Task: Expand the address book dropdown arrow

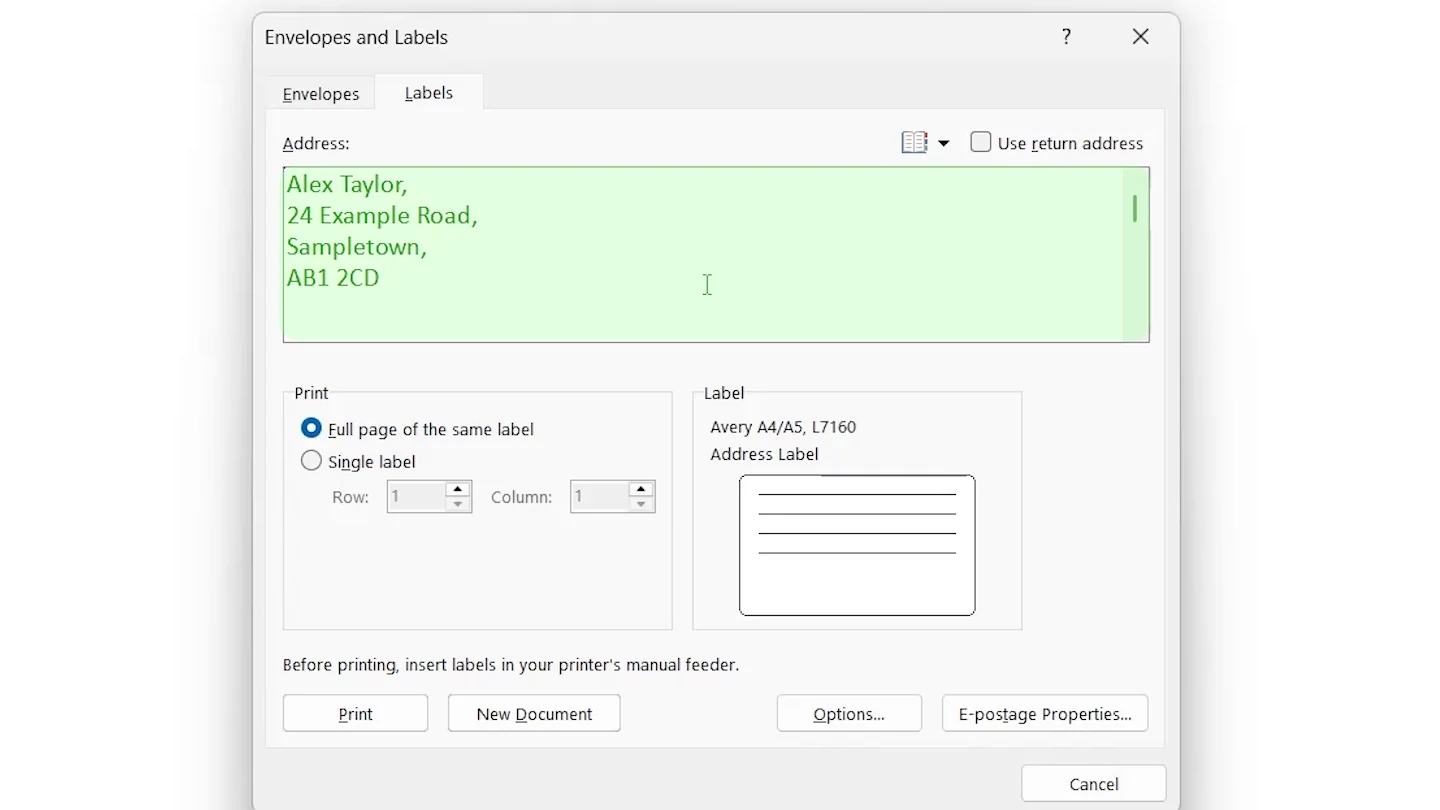Action: 943,144
